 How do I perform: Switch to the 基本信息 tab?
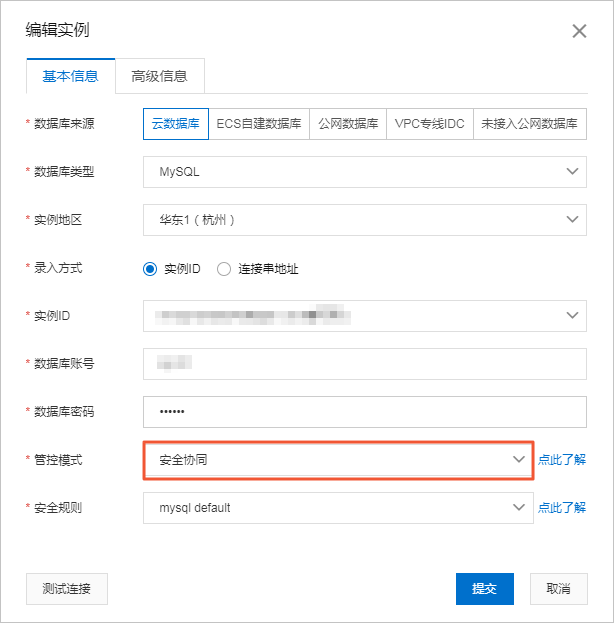click(71, 76)
